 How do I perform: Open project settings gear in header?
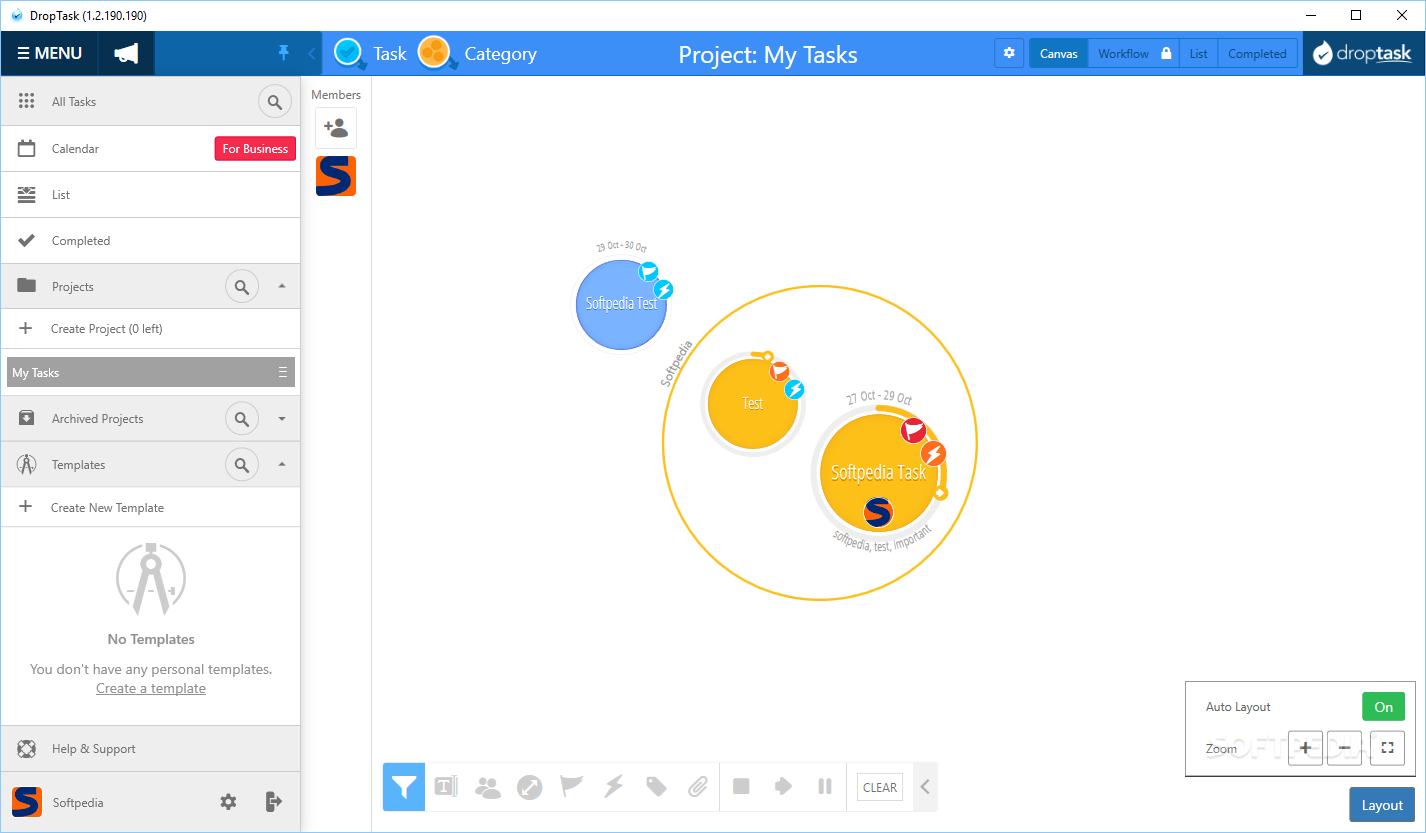1009,53
